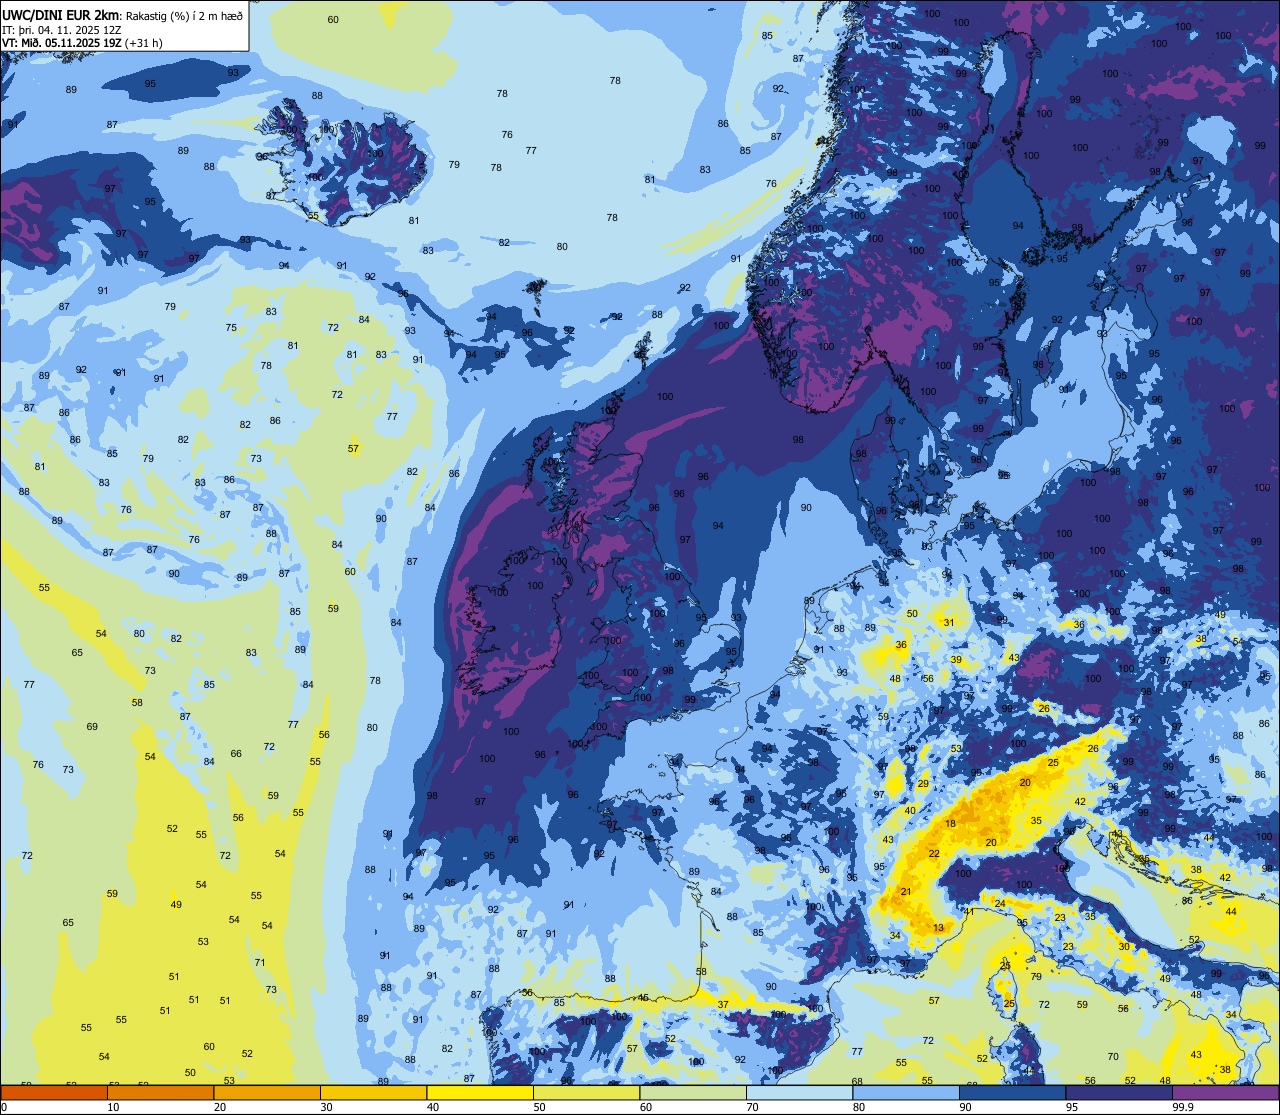This screenshot has height=1115, width=1280.
Task: Click the pale green legend swatch 60 to 70
Action: point(693,1092)
